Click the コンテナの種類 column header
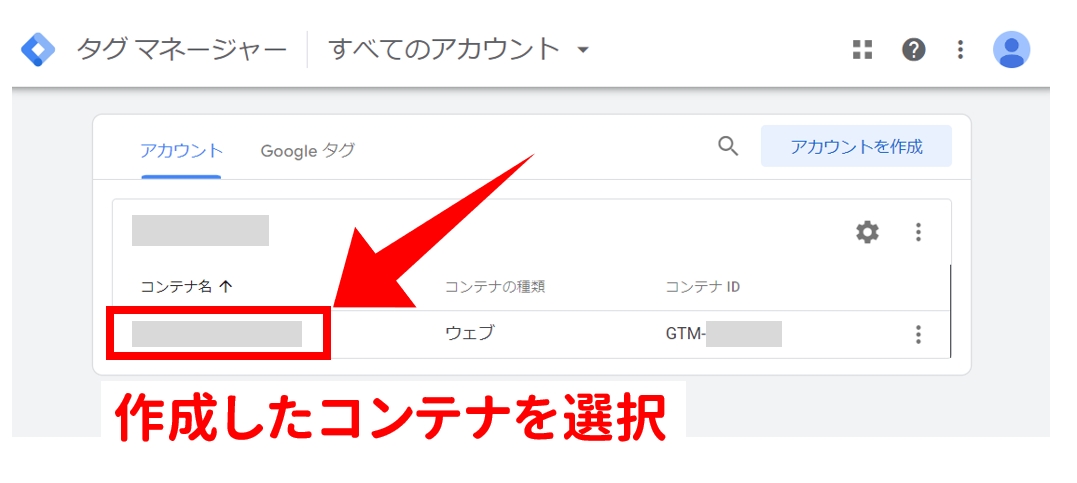The image size is (1077, 483). tap(495, 287)
